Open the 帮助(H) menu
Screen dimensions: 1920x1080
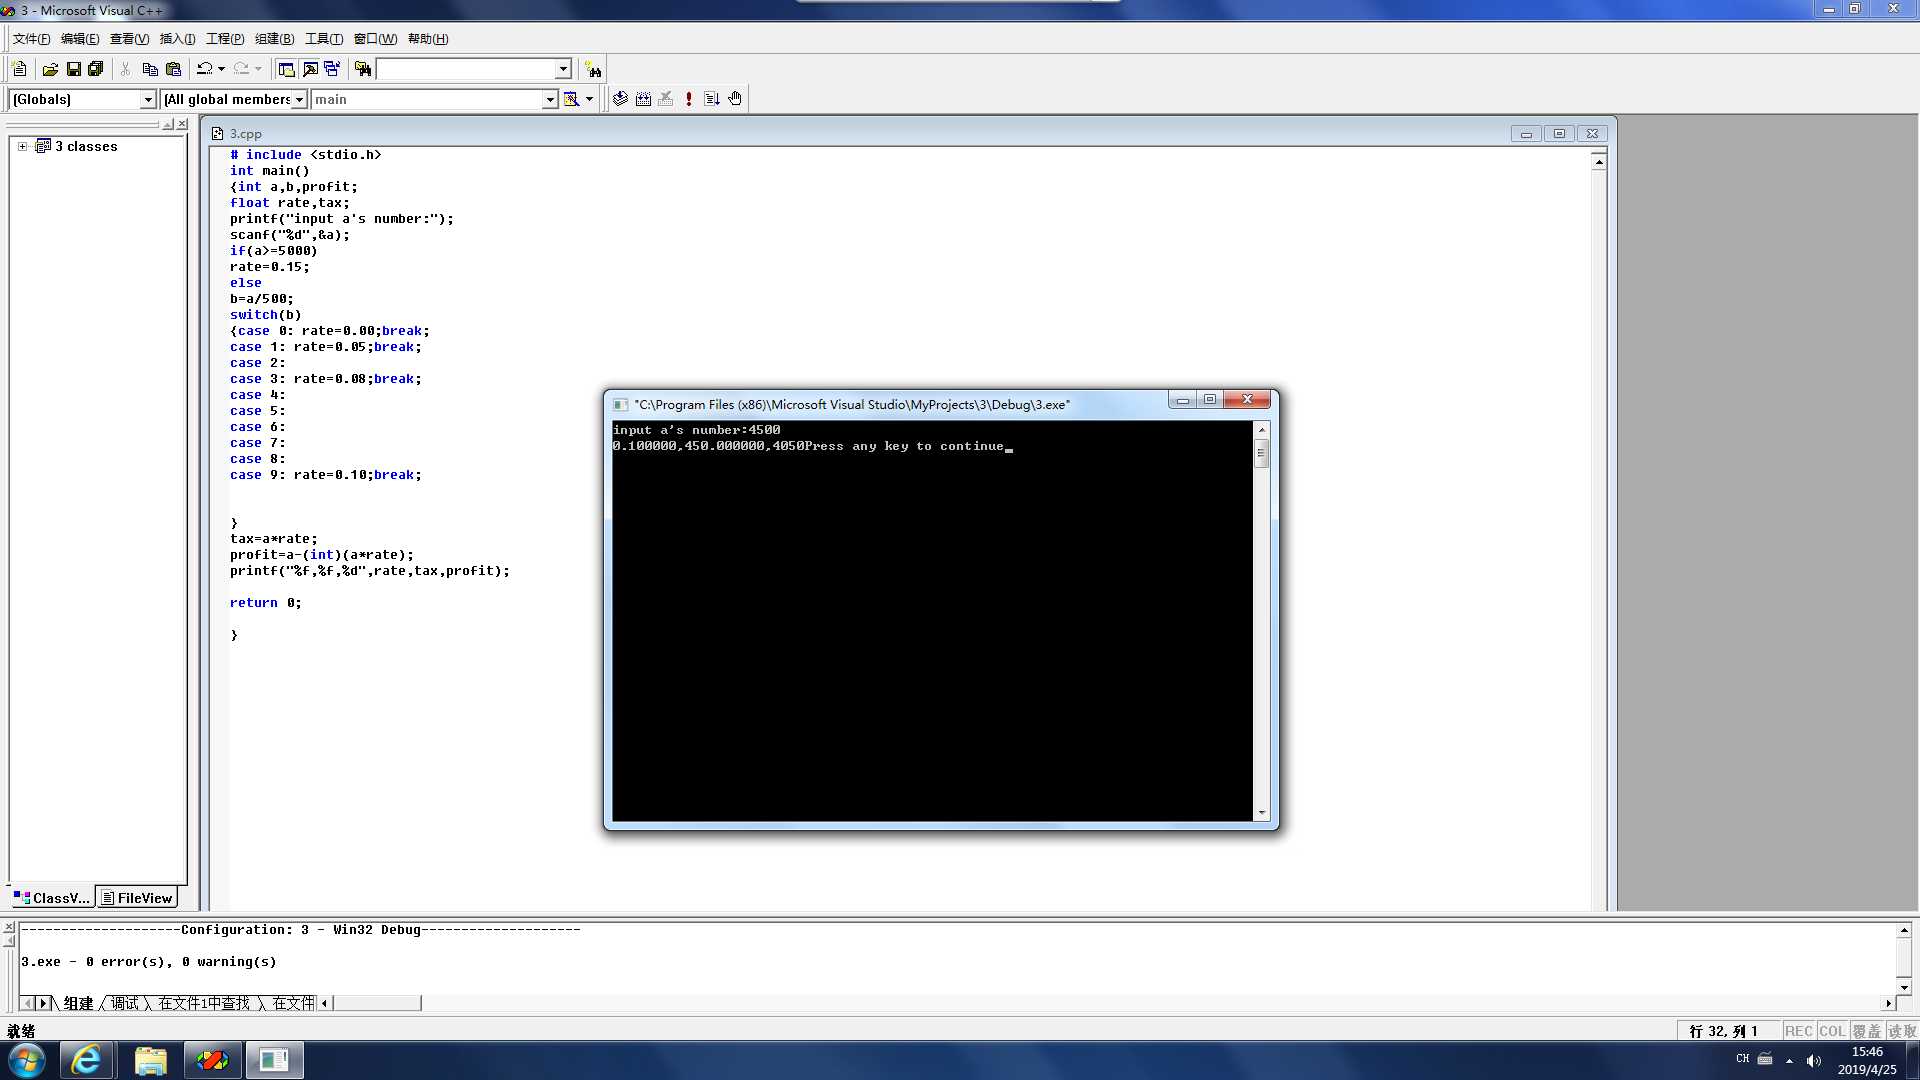[x=428, y=39]
